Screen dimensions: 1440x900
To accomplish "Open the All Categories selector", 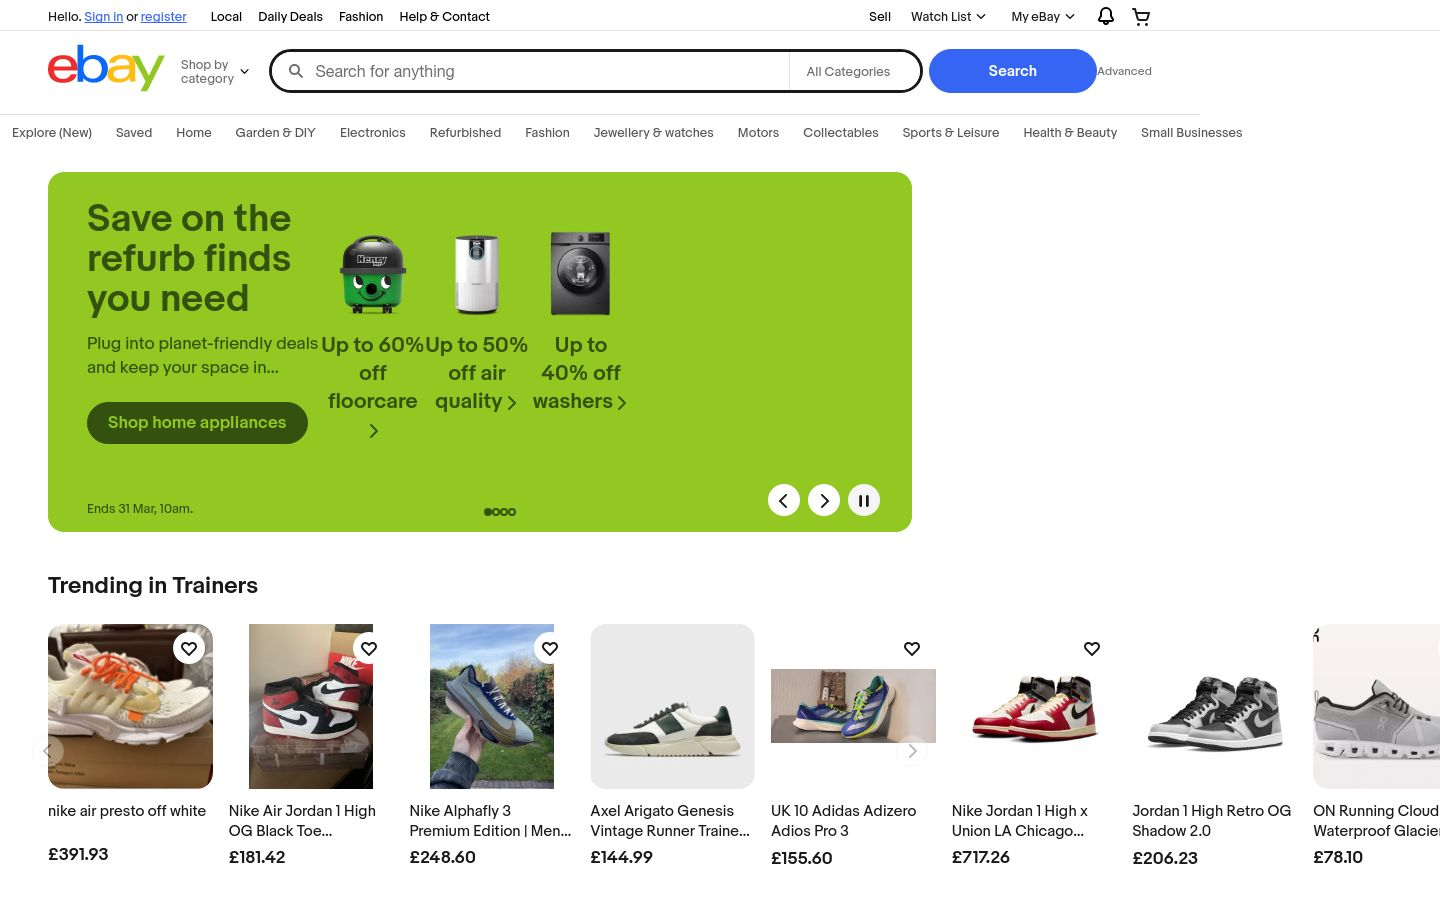I will [855, 71].
